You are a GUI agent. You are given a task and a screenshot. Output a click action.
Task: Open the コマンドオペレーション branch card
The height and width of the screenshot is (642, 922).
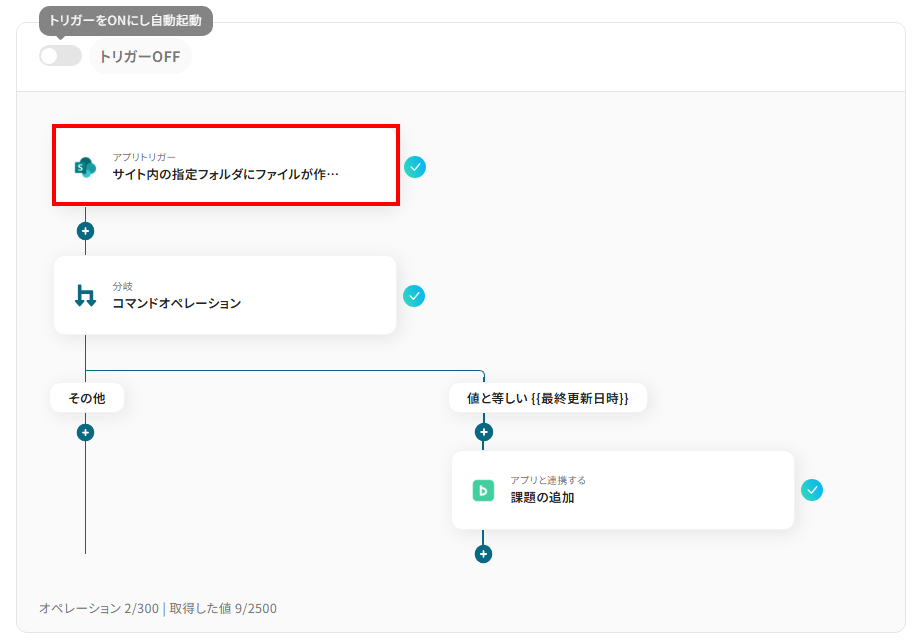coord(225,295)
